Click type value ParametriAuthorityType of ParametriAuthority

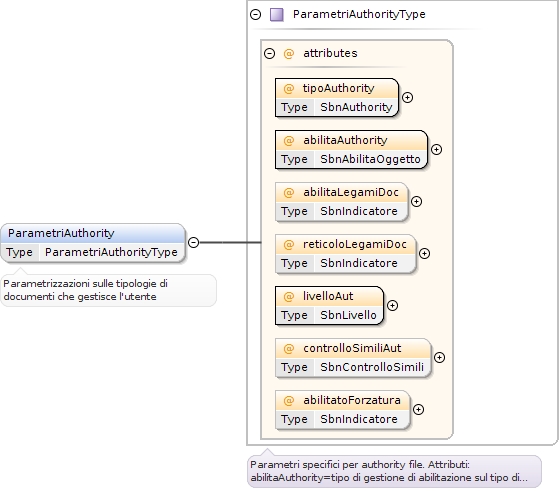(111, 252)
